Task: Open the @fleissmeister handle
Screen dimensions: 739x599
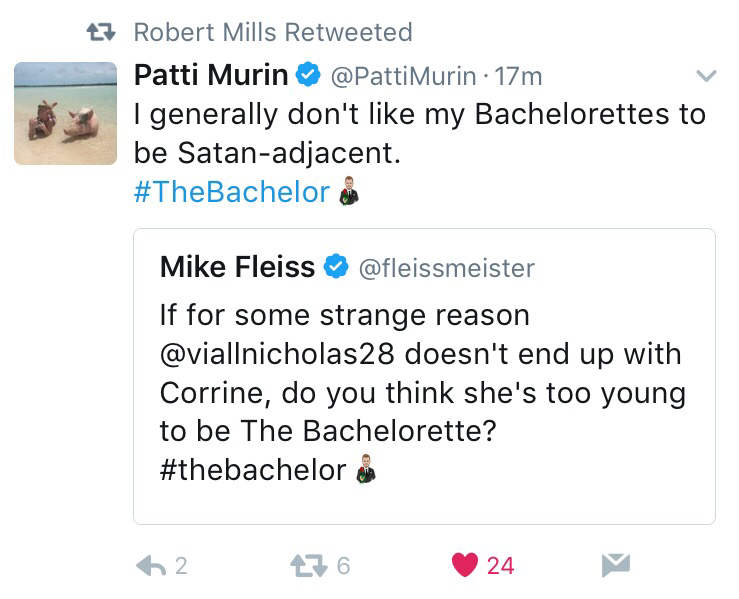Action: pyautogui.click(x=445, y=268)
